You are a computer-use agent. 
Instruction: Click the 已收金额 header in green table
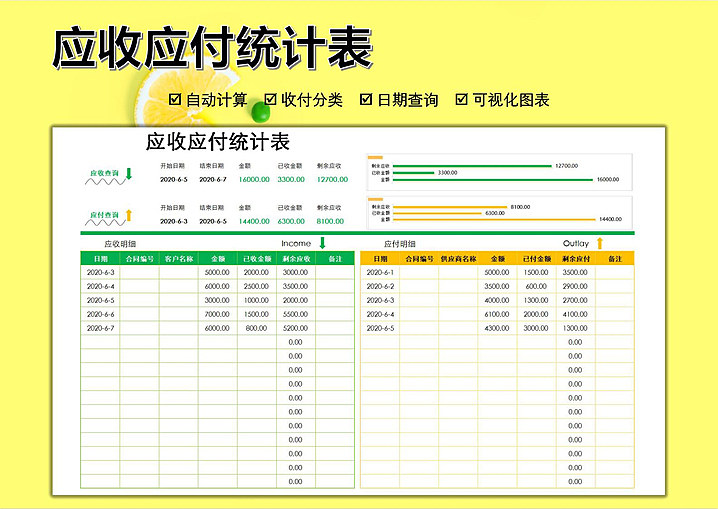click(257, 259)
